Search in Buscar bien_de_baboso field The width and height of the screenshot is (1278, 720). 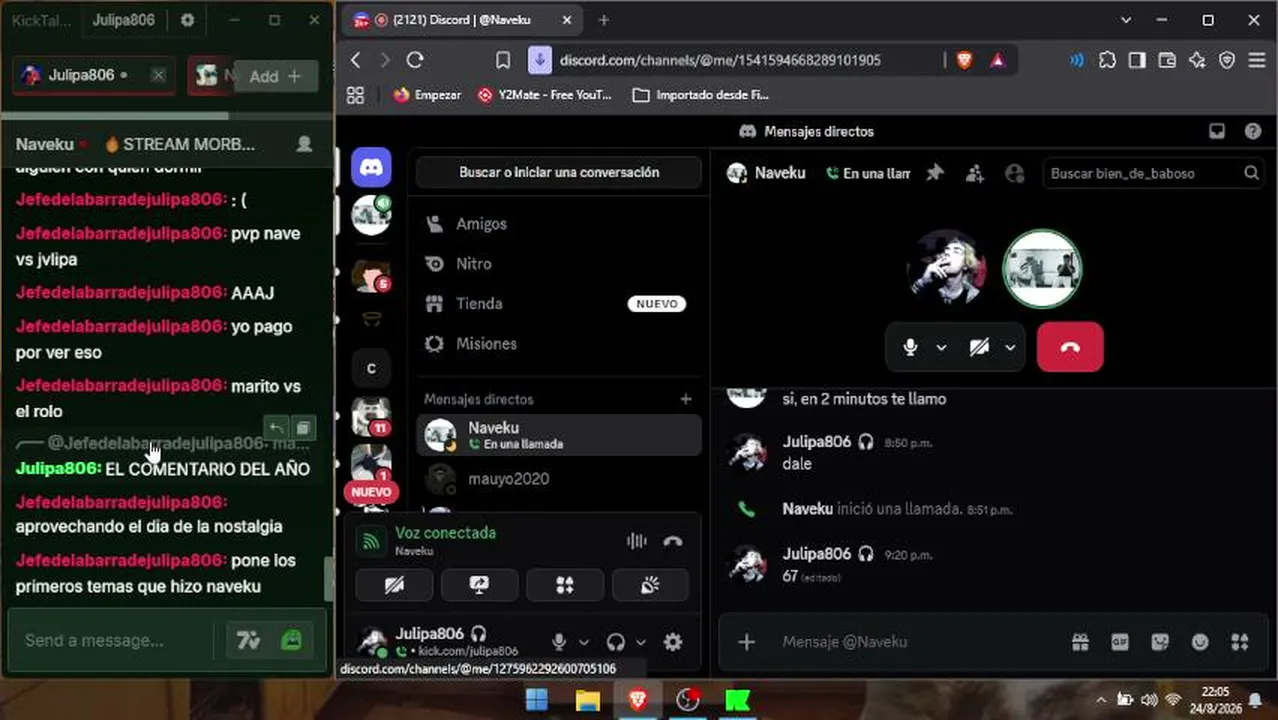tap(1152, 173)
